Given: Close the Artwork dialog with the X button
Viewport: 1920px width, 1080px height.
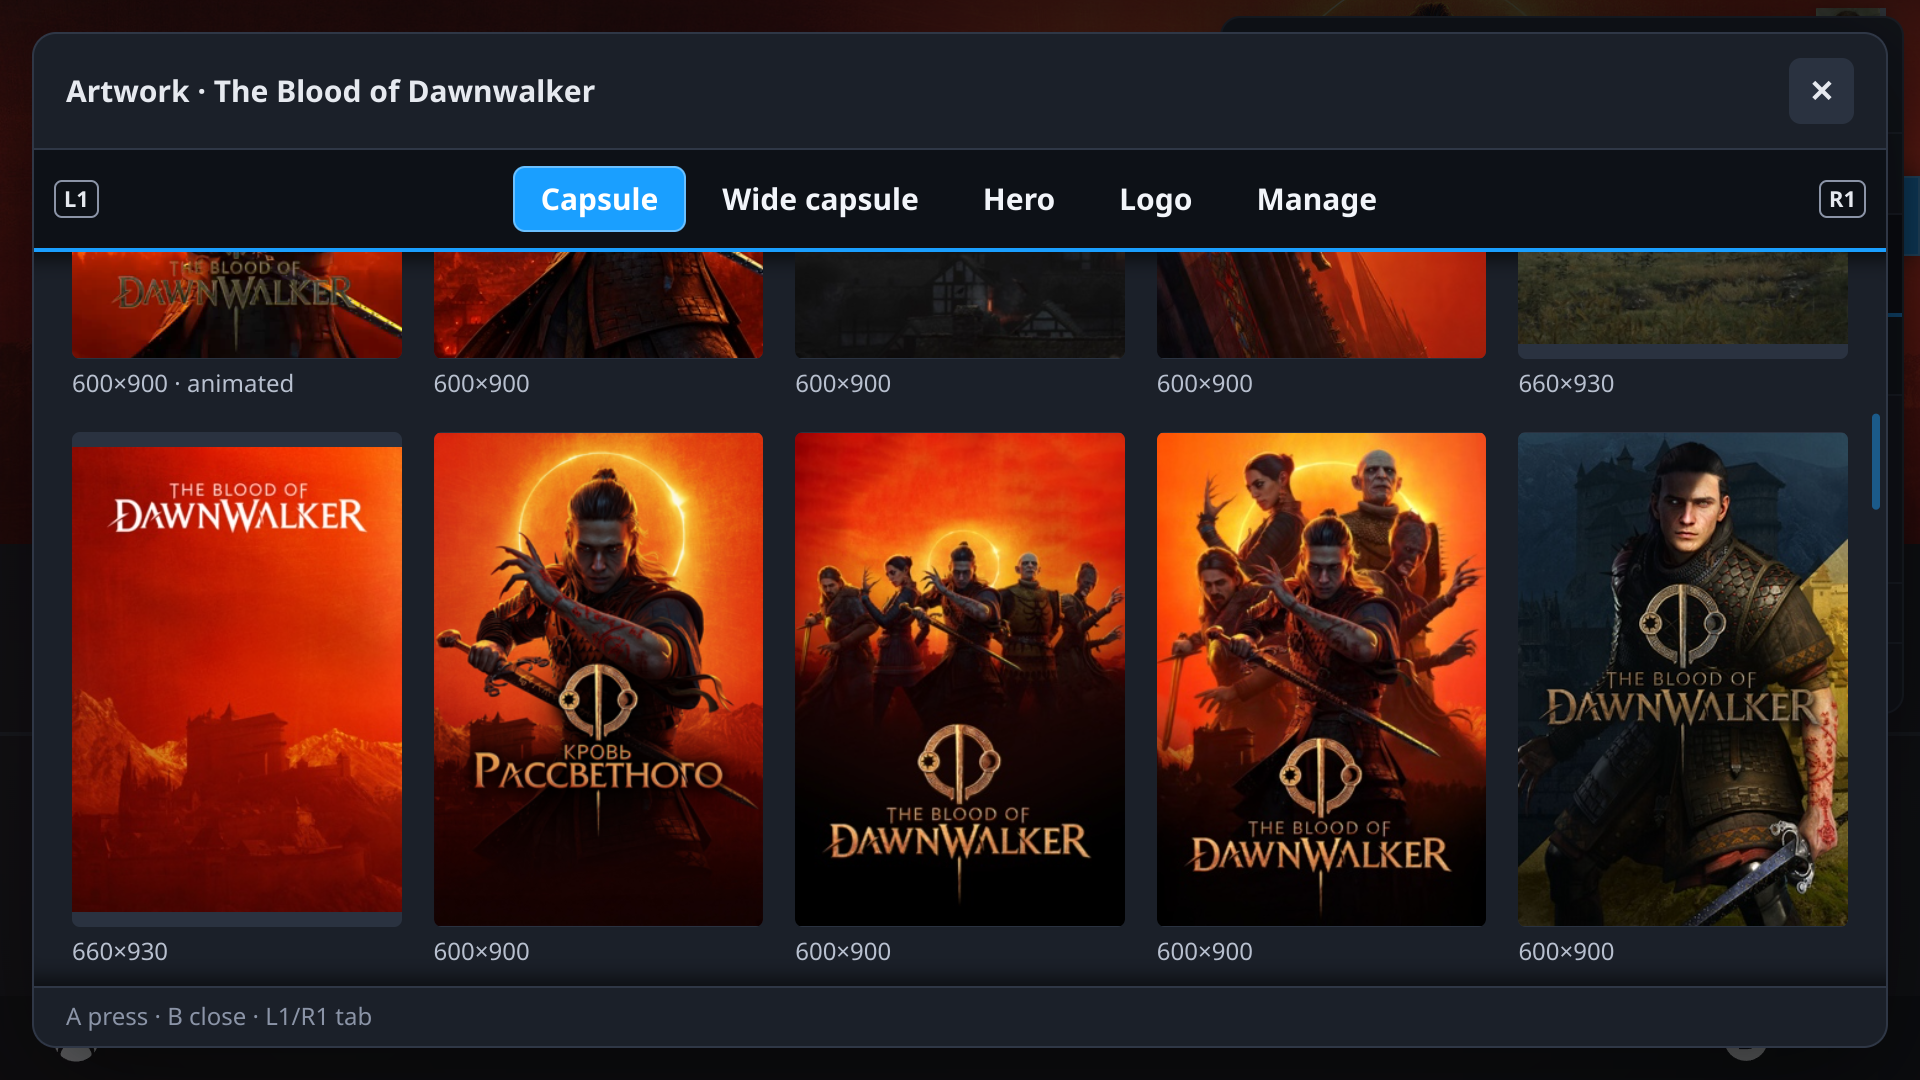Looking at the screenshot, I should pyautogui.click(x=1821, y=91).
